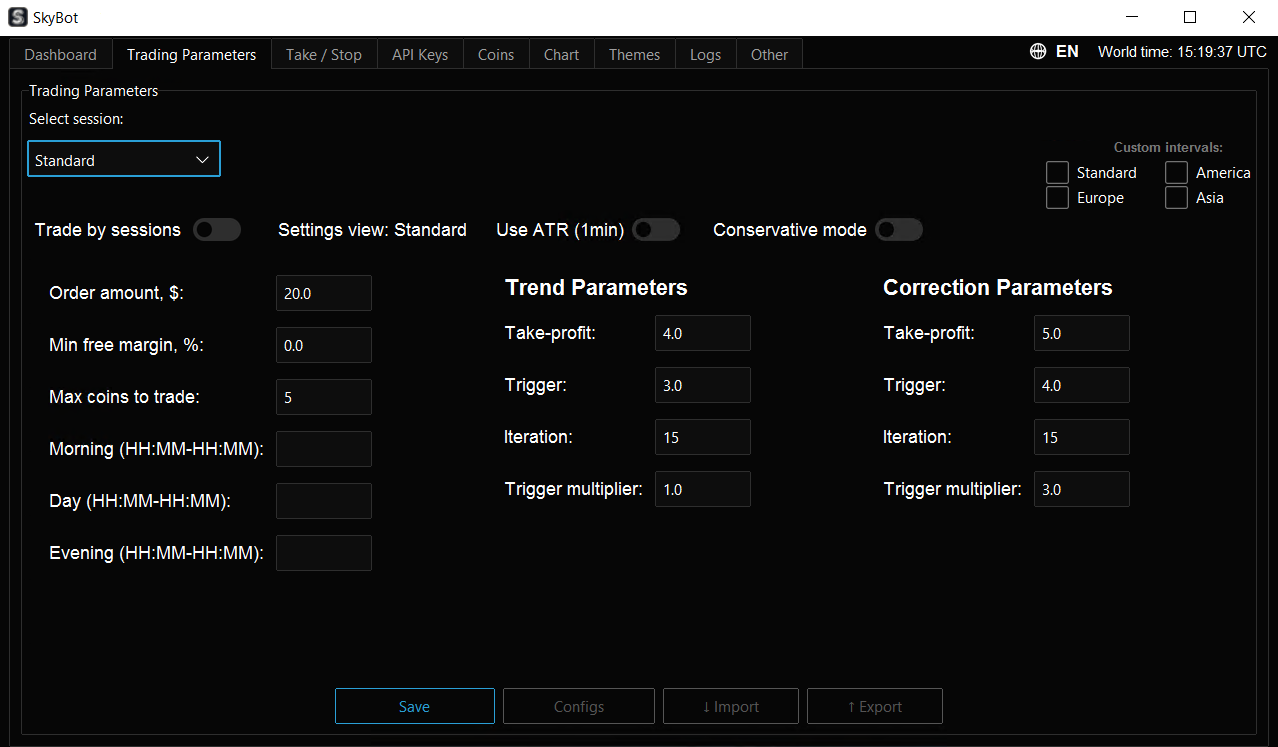Screen dimensions: 1278x747
Task: Select the Trading Parameters tab
Action: pyautogui.click(x=192, y=54)
